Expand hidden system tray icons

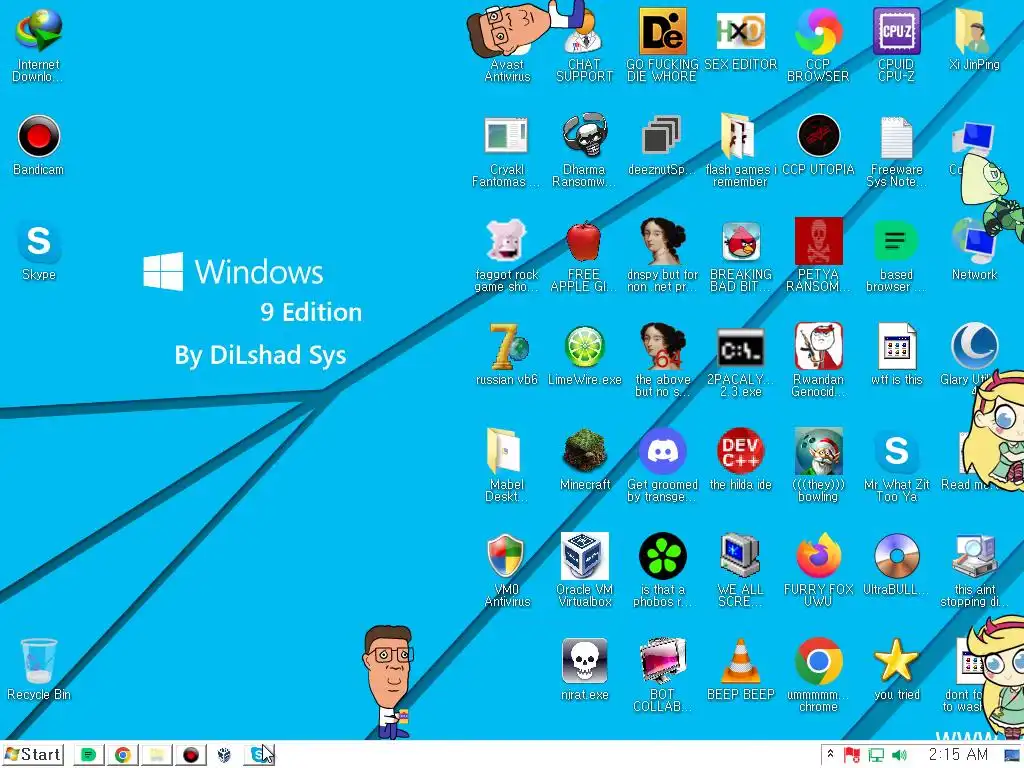pyautogui.click(x=830, y=754)
